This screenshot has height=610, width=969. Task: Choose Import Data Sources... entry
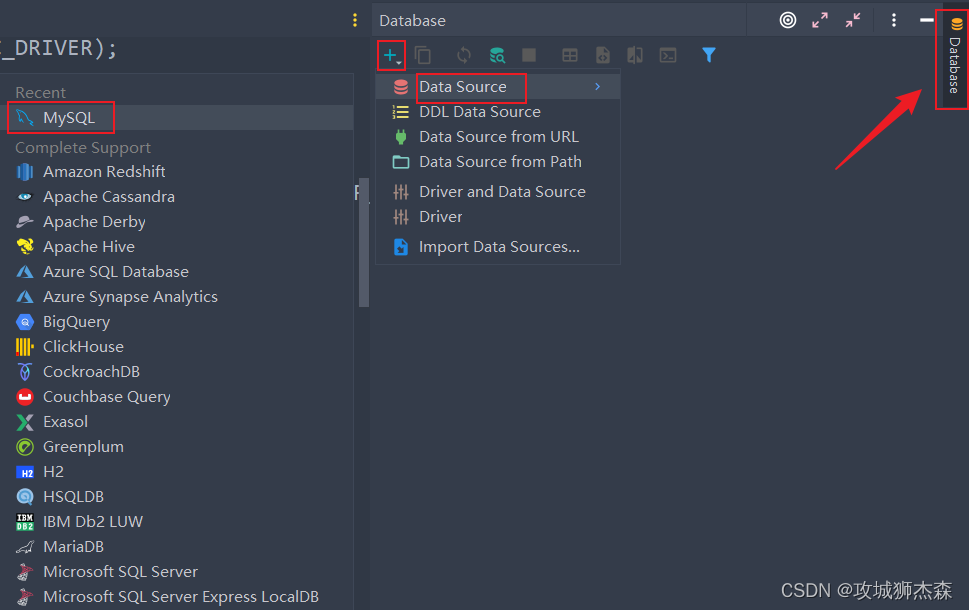coord(497,247)
